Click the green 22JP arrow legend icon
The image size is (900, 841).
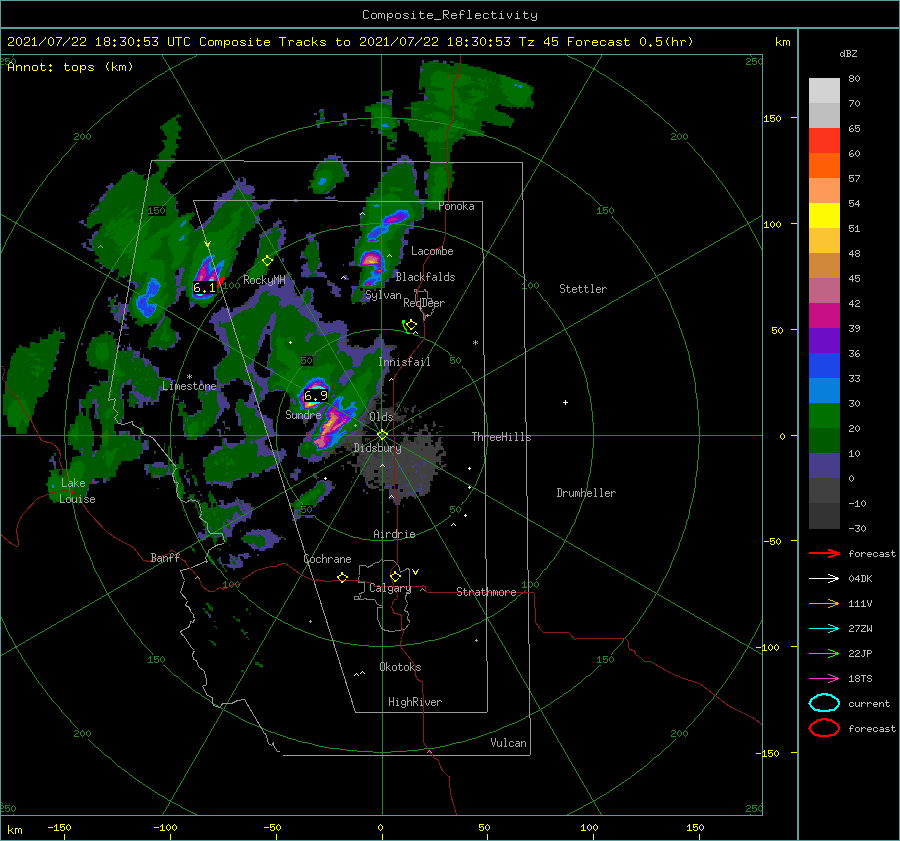(x=824, y=653)
